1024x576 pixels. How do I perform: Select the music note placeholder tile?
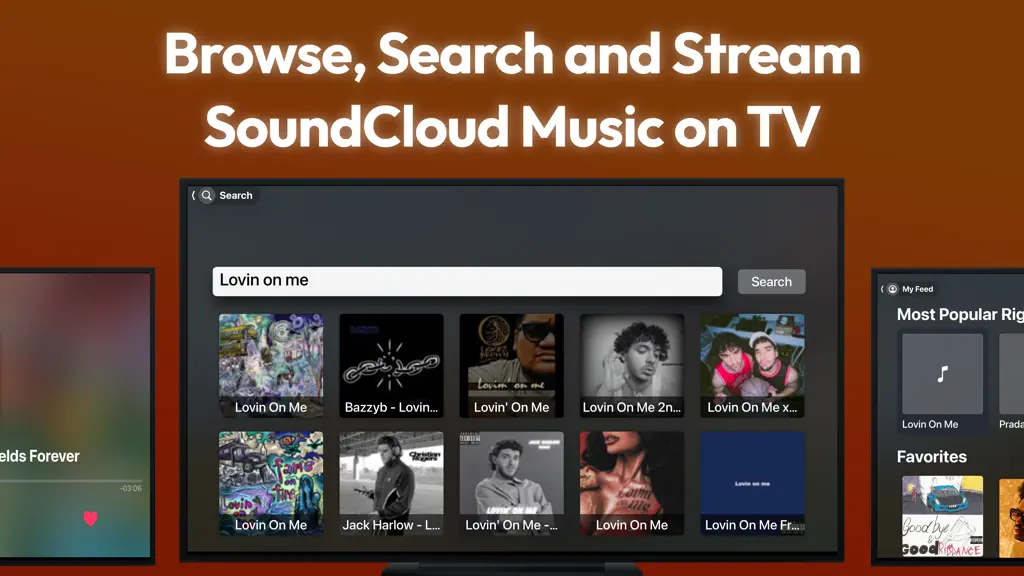[942, 374]
